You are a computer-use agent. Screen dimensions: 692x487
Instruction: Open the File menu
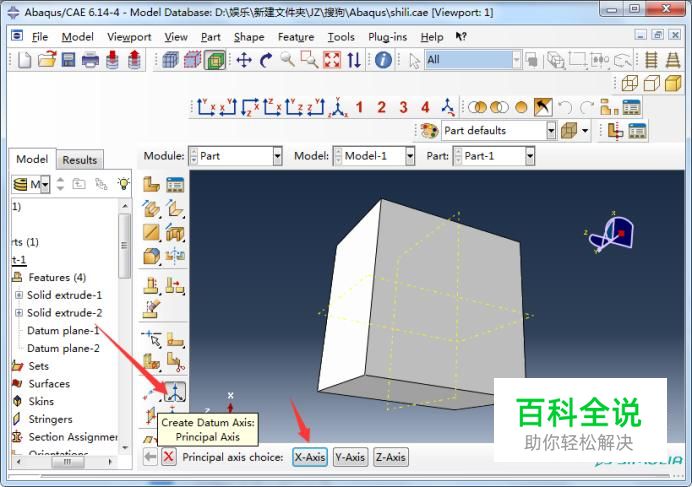click(x=40, y=37)
